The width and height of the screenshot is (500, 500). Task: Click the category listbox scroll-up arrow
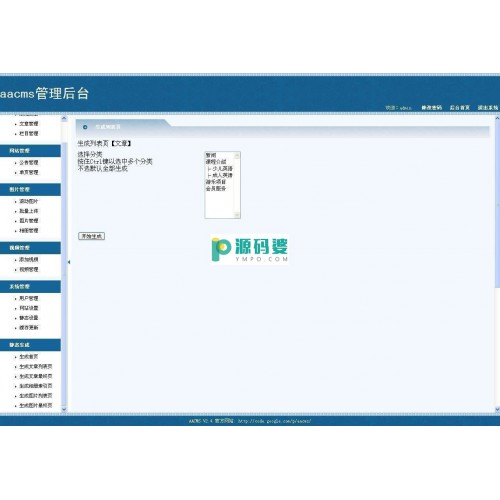(237, 155)
